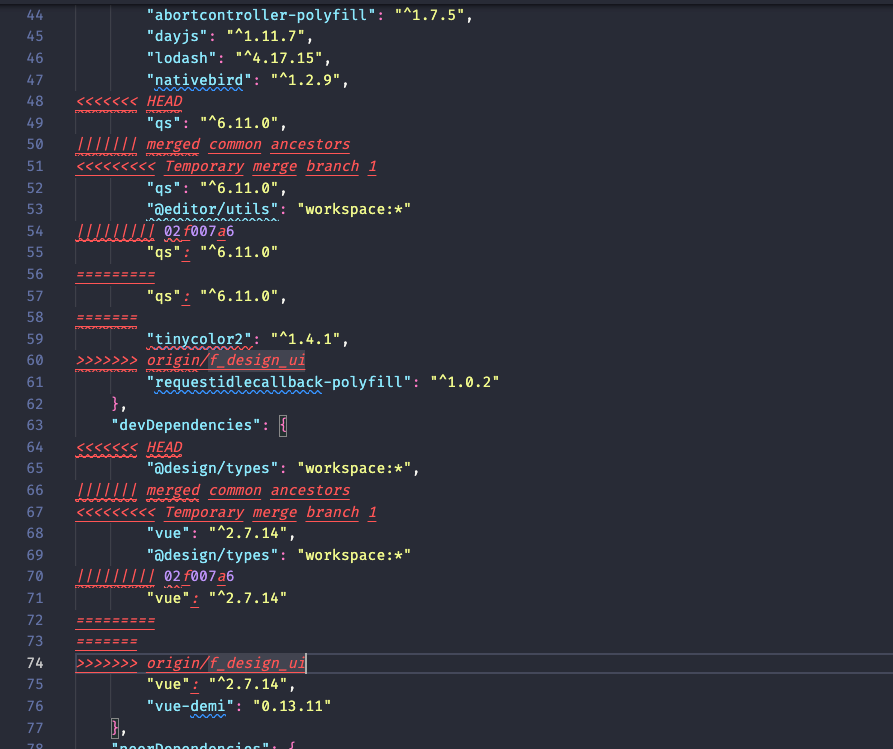The image size is (893, 749).
Task: Select the 'origin/f_design_ui' marker on line 60
Action: (226, 360)
